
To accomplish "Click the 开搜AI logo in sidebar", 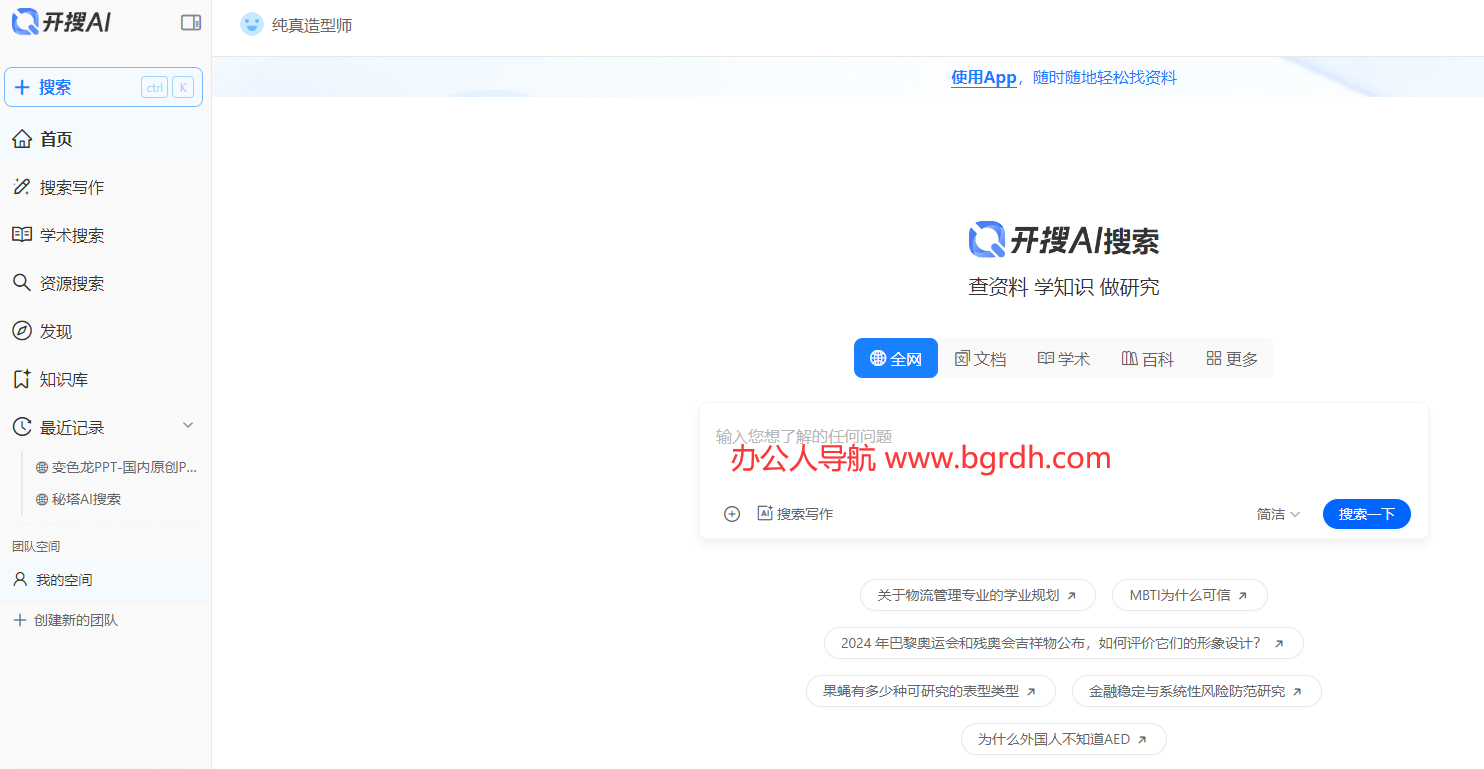I will [x=61, y=22].
